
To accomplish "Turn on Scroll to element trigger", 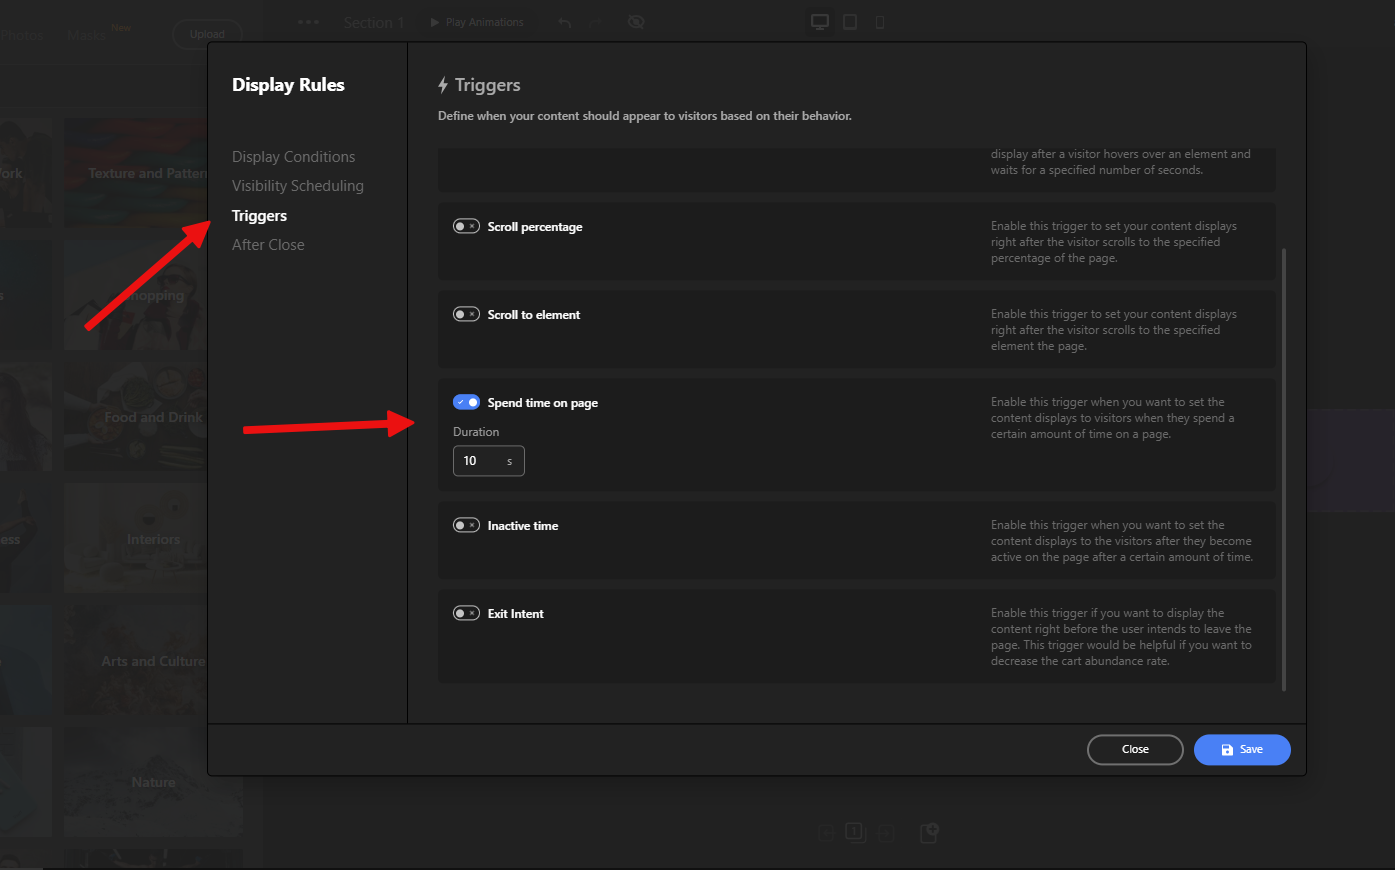I will click(466, 315).
